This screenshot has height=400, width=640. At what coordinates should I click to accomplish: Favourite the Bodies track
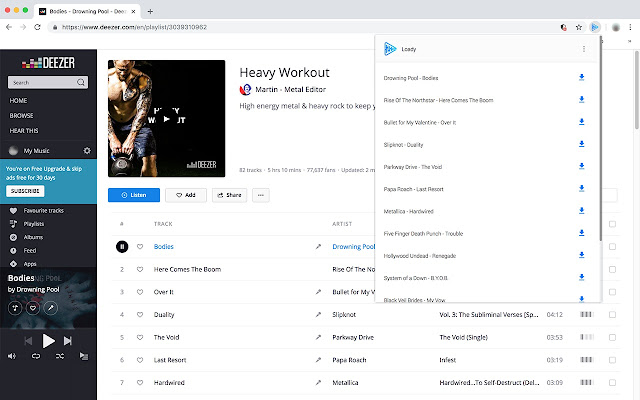point(140,247)
